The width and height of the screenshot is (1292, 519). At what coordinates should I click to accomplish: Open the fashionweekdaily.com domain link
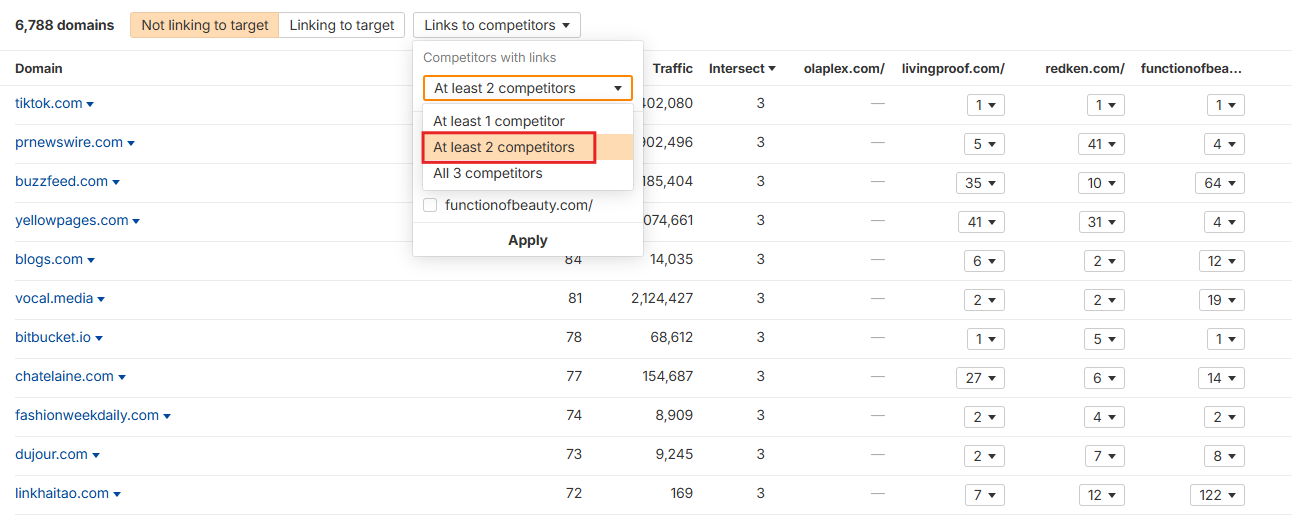87,415
